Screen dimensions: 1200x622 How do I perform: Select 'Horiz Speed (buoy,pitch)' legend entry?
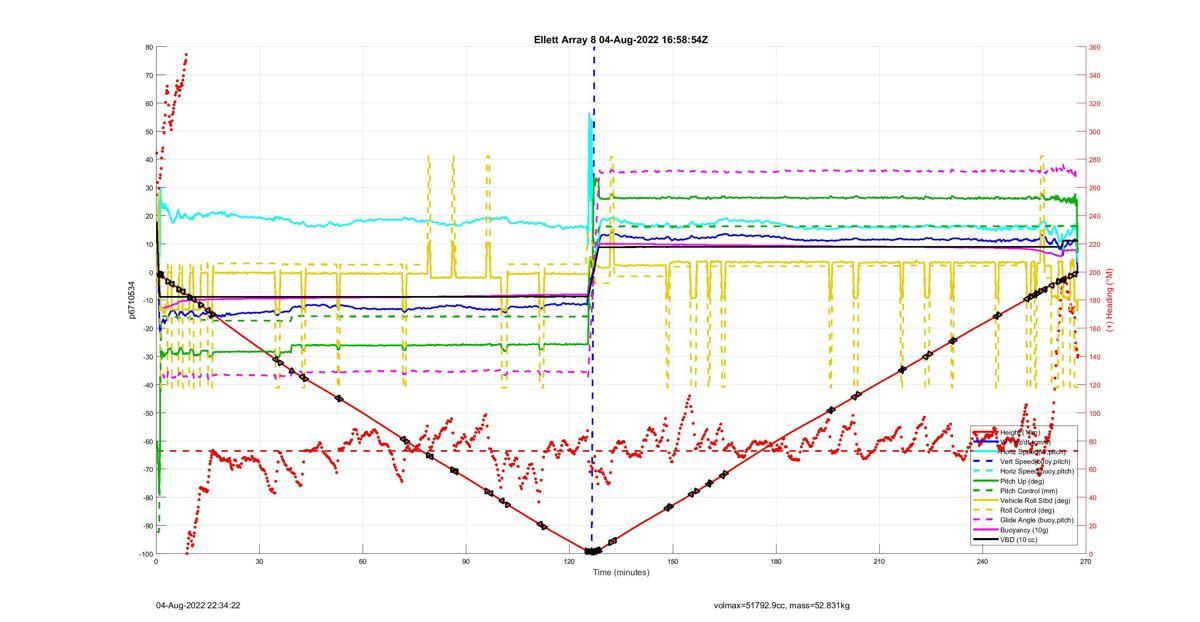pos(1037,471)
